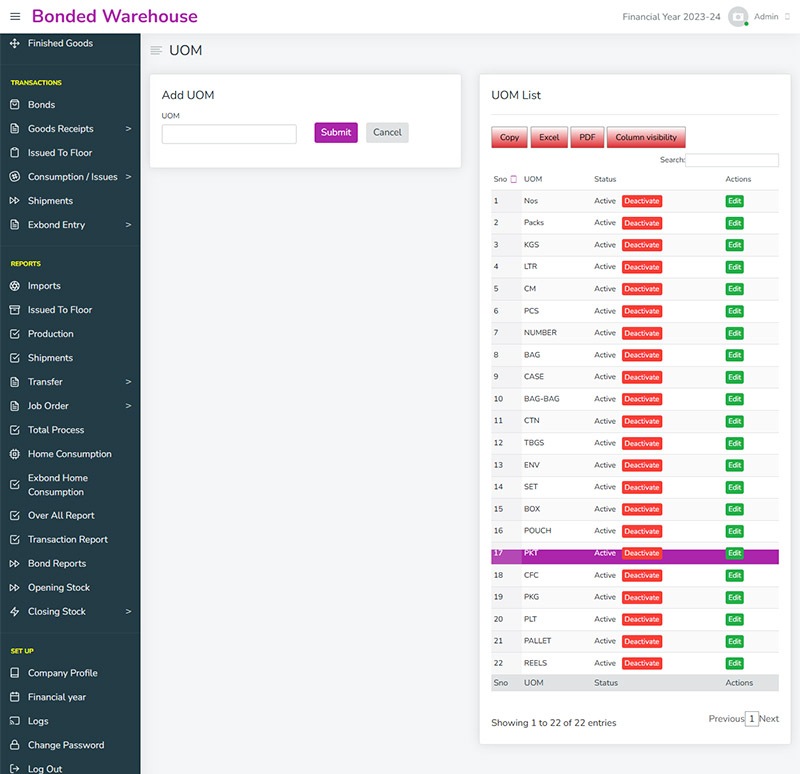This screenshot has height=774, width=800.
Task: Click the UOM name input field
Action: click(x=229, y=134)
